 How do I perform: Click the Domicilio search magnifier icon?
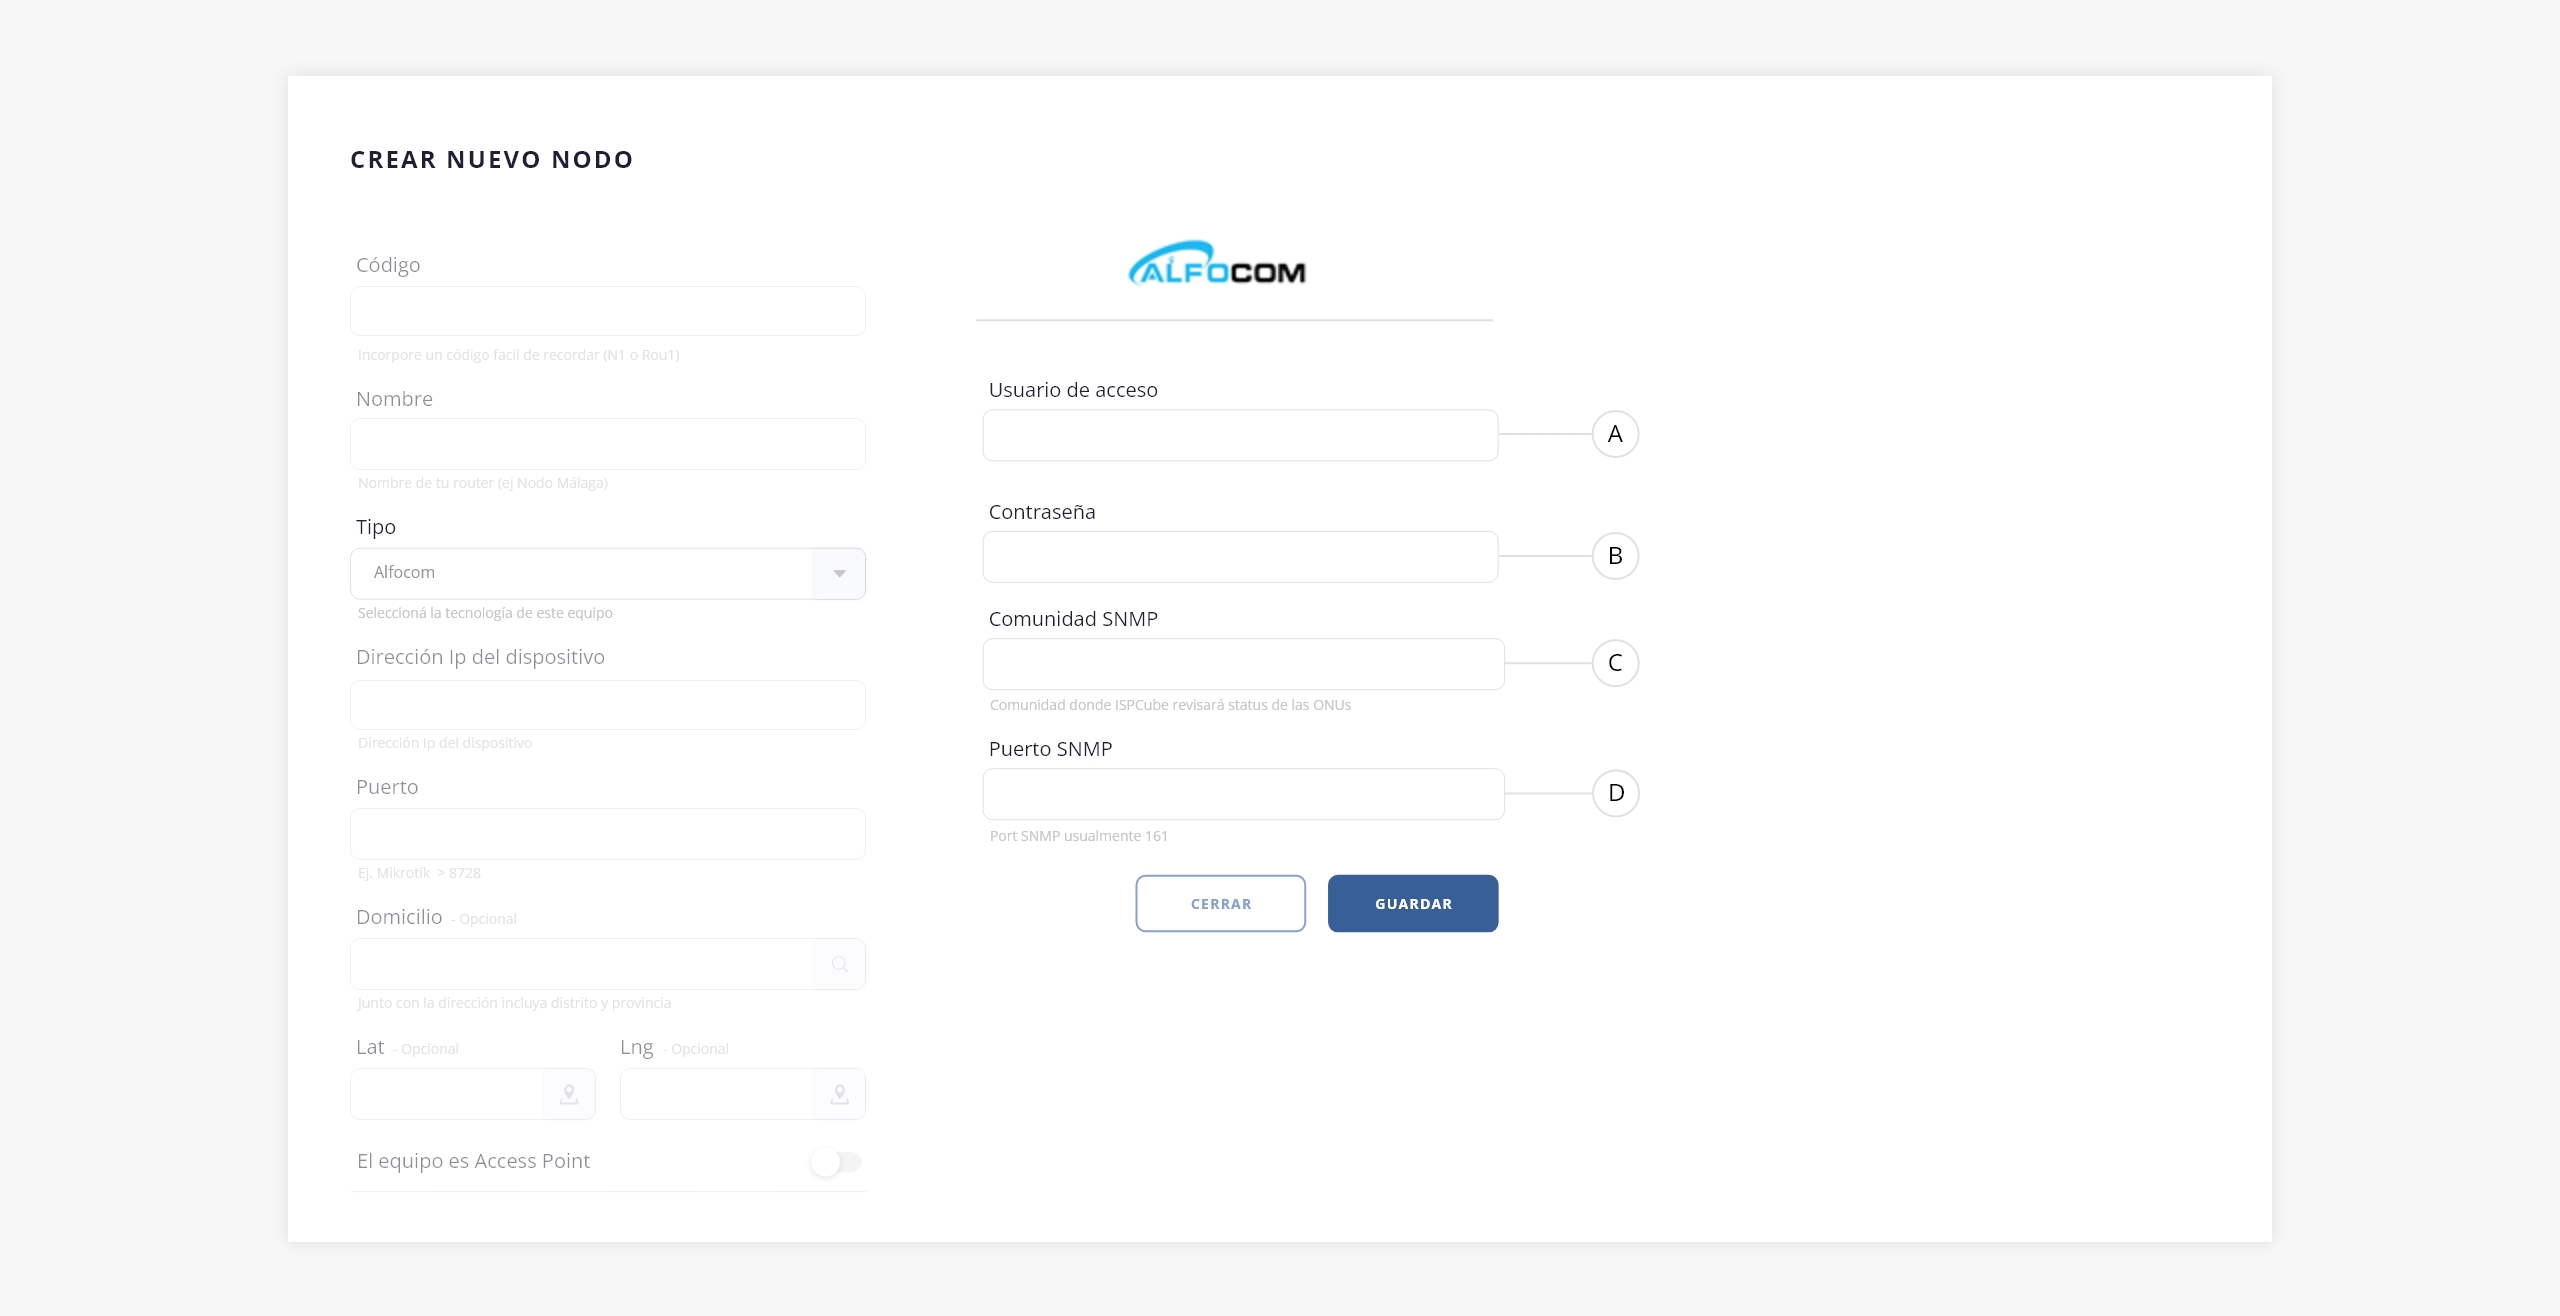(839, 964)
